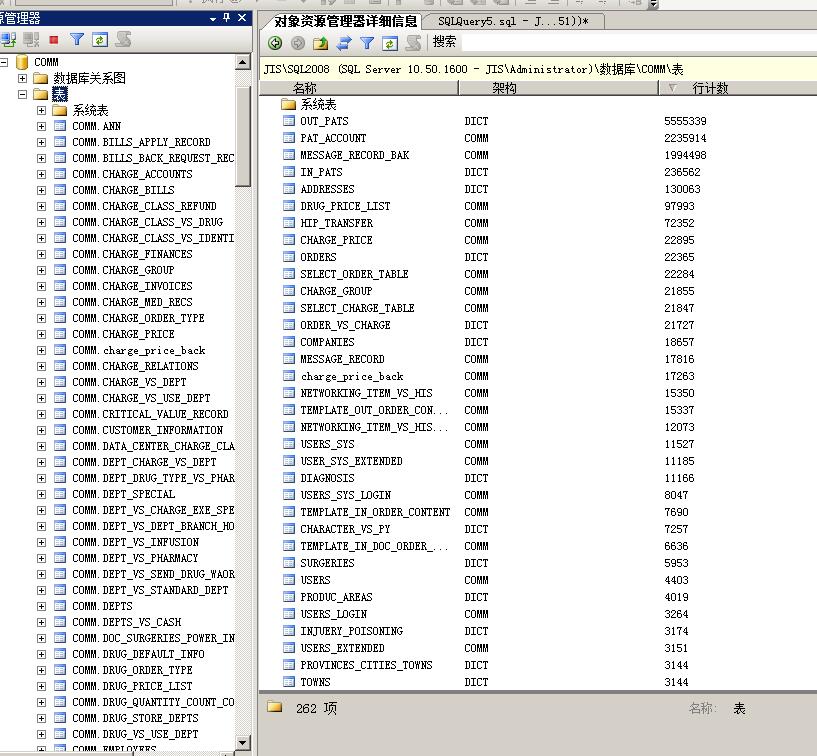This screenshot has width=817, height=756.
Task: Sort by the 行计数 column header
Action: (x=738, y=88)
